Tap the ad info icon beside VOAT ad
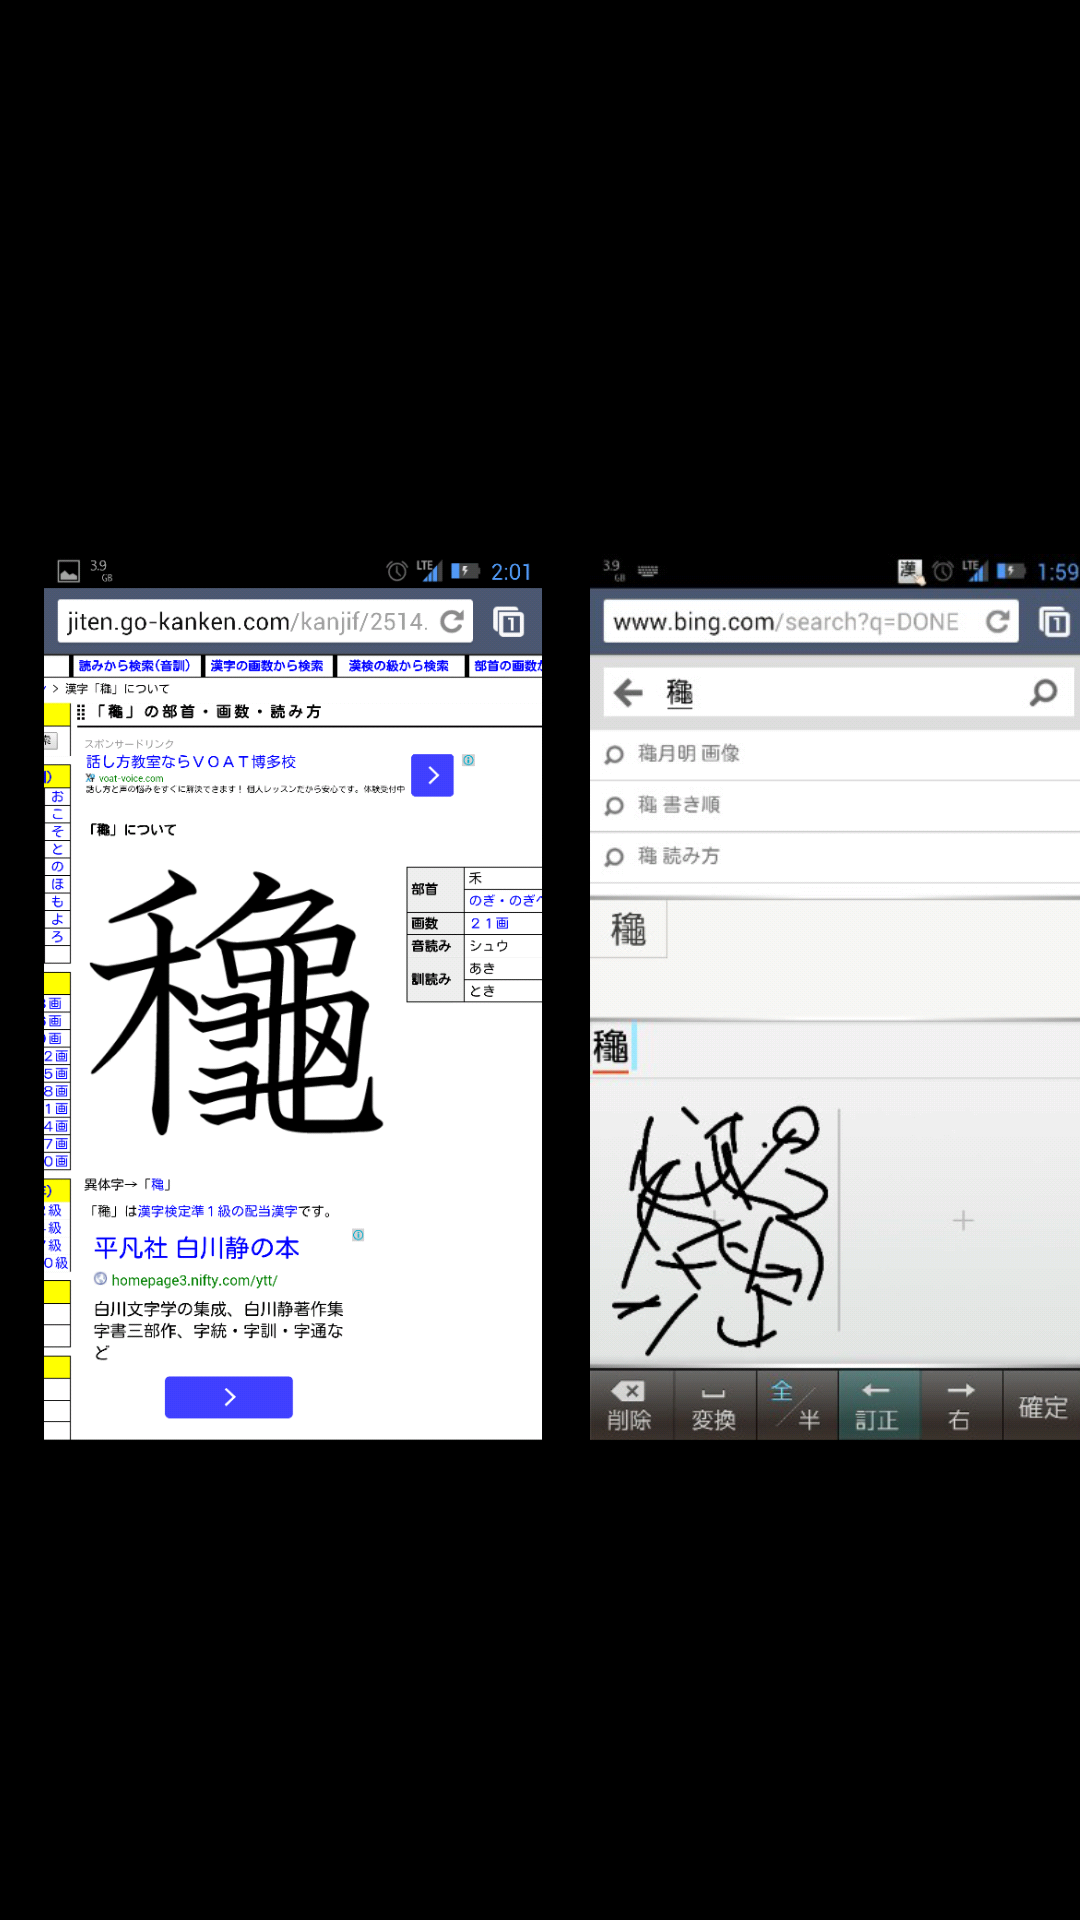The width and height of the screenshot is (1080, 1920). tap(468, 760)
